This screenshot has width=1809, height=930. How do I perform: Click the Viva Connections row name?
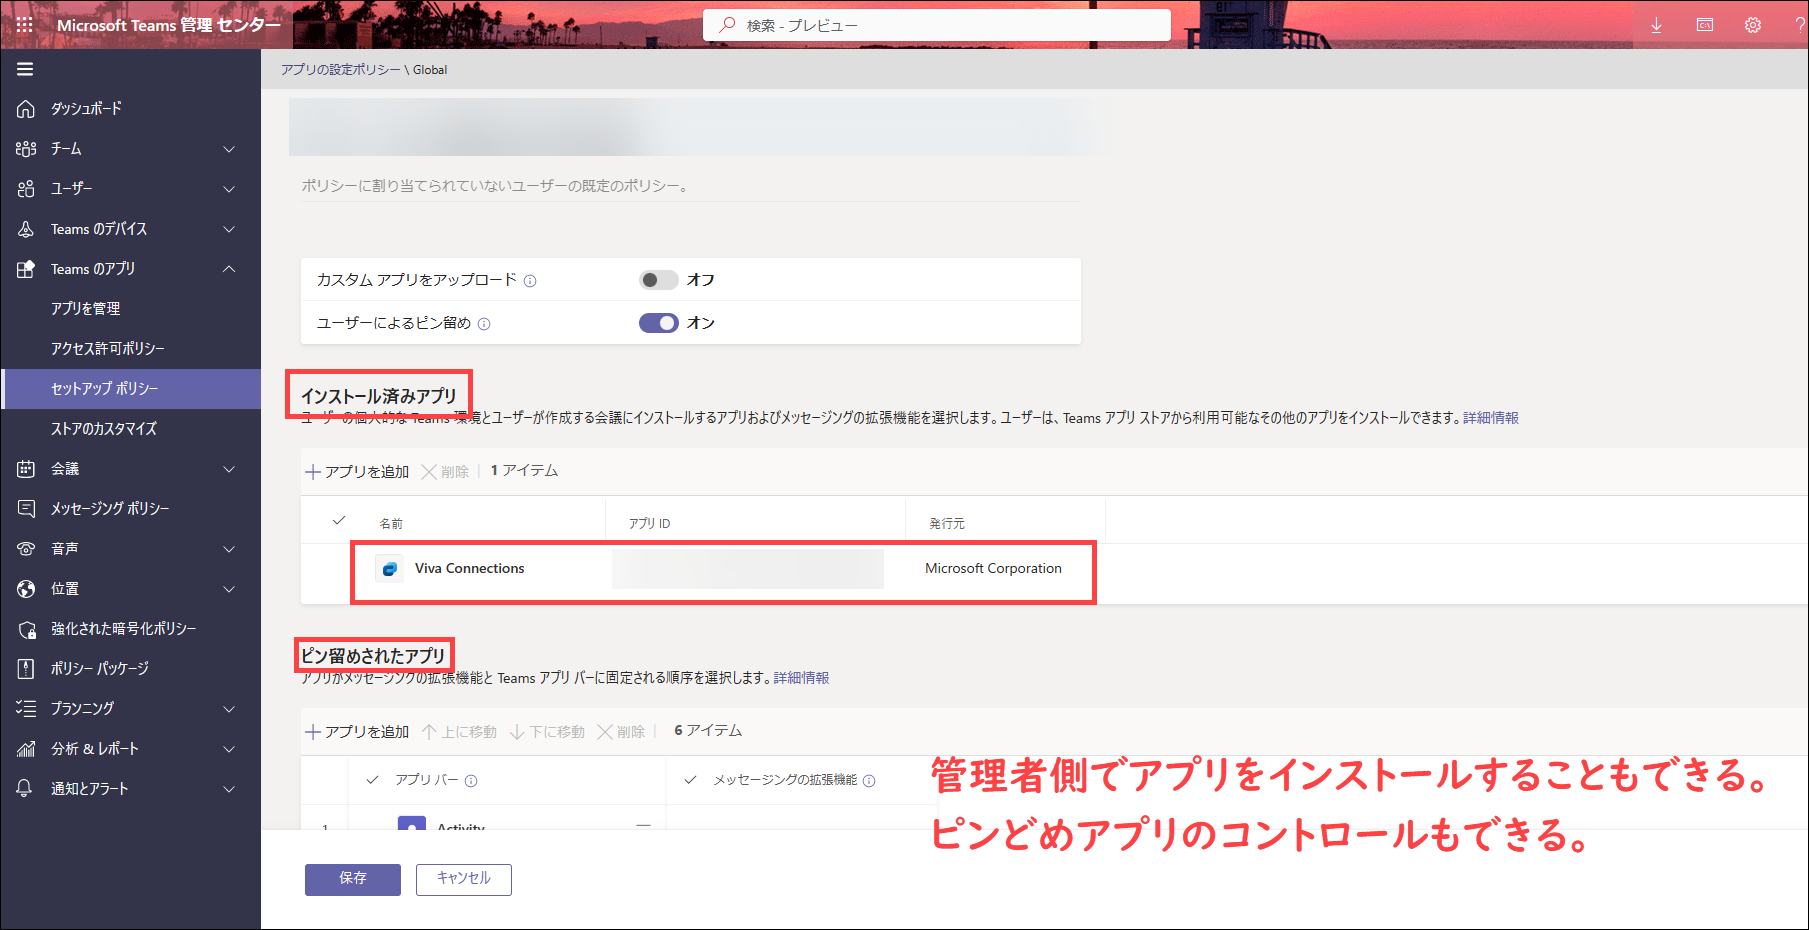(x=469, y=569)
